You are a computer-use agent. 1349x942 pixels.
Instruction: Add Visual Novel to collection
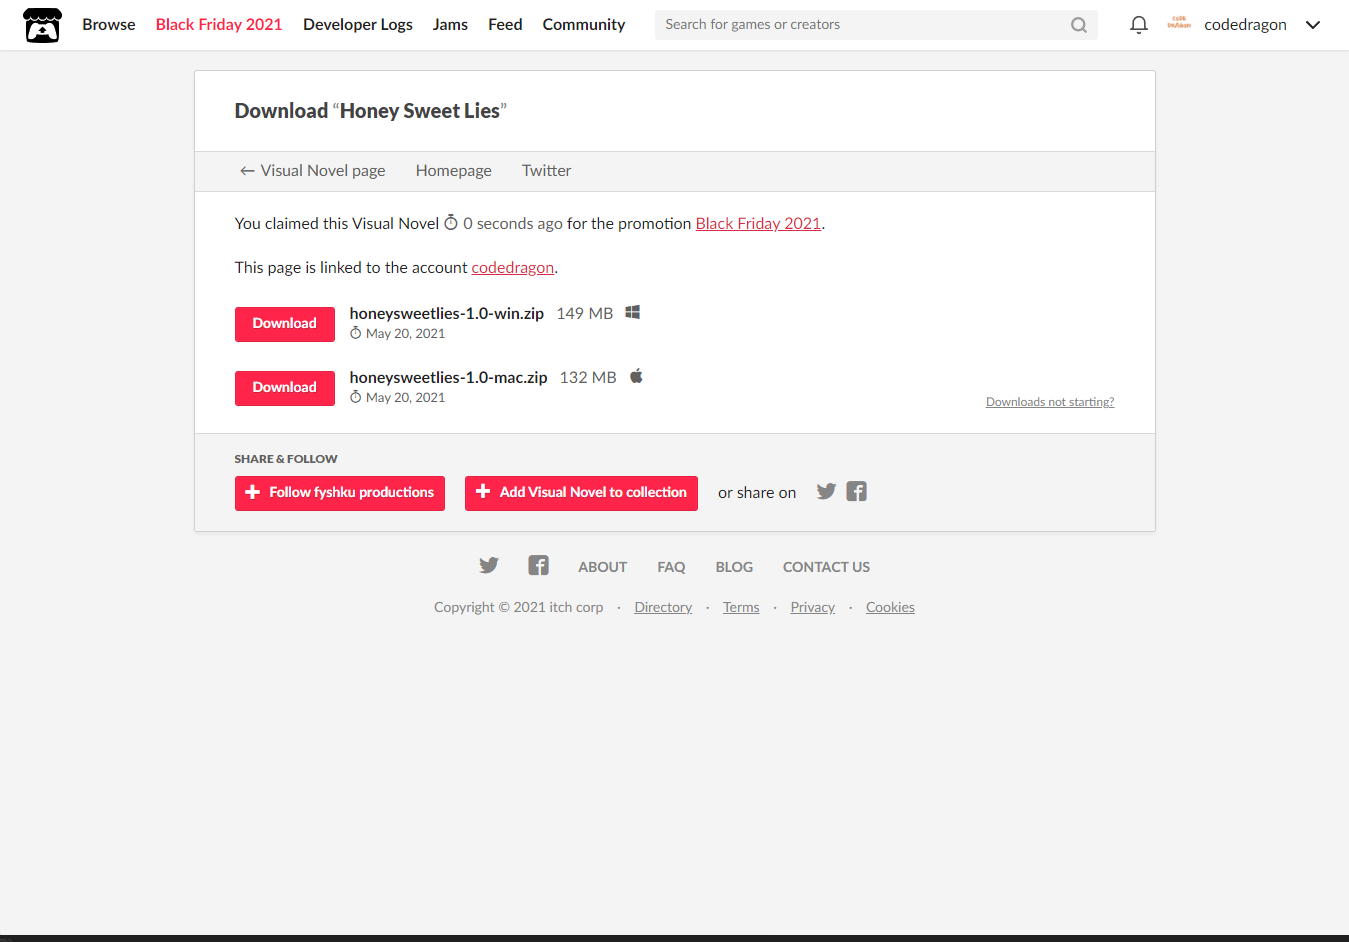[581, 493]
